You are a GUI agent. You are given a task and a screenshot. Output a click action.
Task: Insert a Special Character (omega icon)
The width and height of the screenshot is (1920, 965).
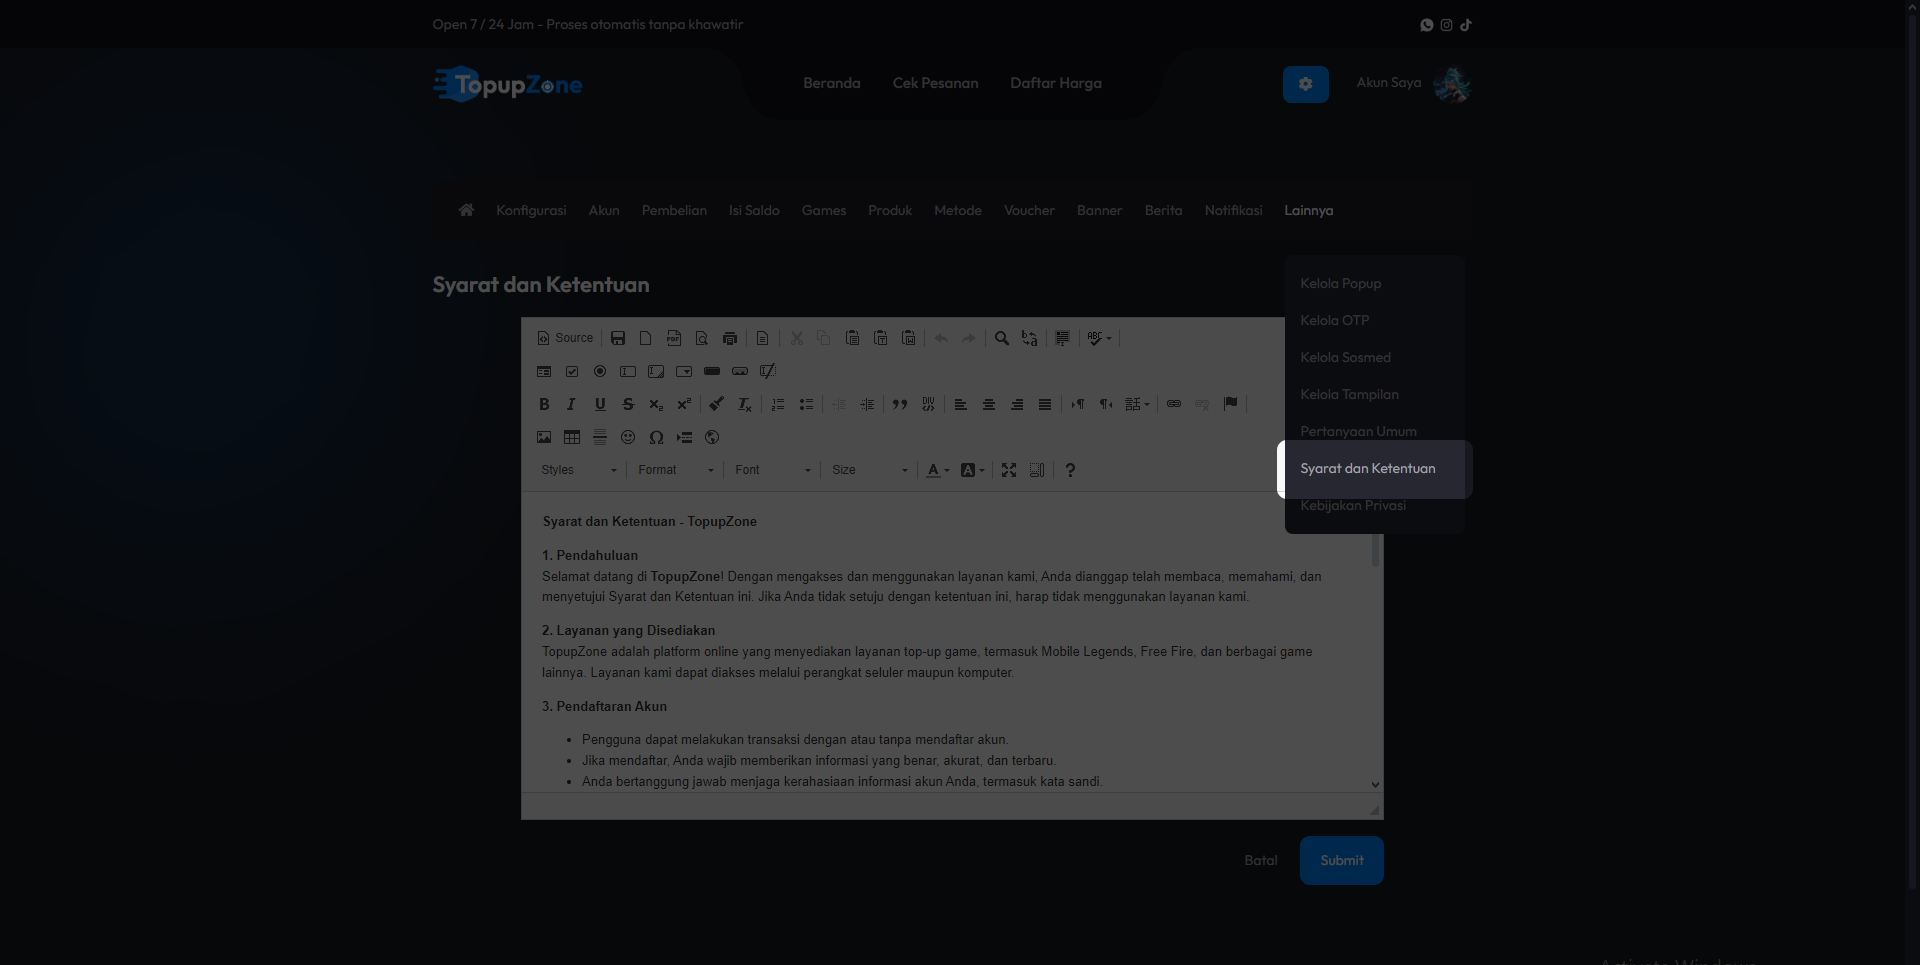point(656,437)
